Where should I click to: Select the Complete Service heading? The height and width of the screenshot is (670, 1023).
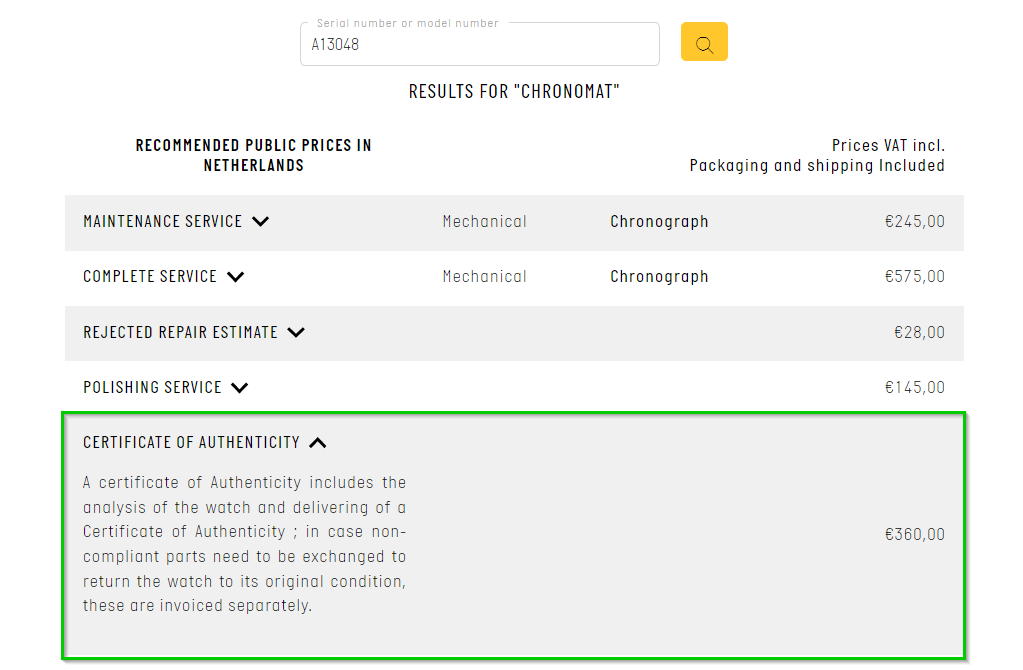point(149,277)
